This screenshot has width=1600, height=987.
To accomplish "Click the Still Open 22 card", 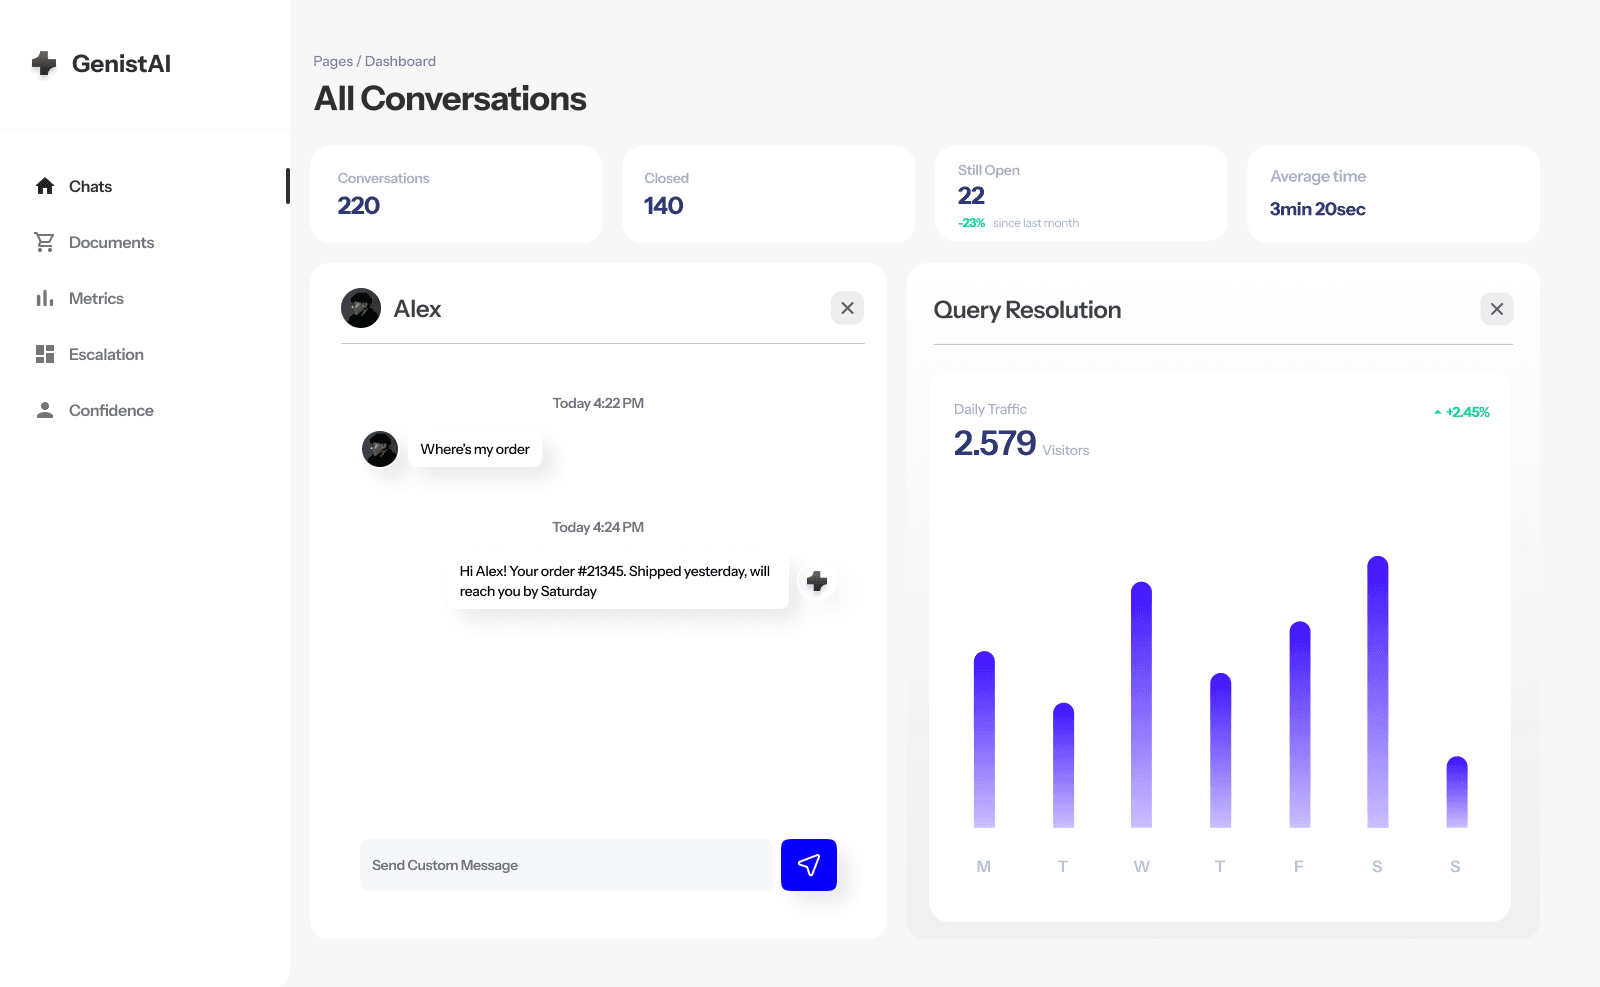I will pyautogui.click(x=1081, y=194).
